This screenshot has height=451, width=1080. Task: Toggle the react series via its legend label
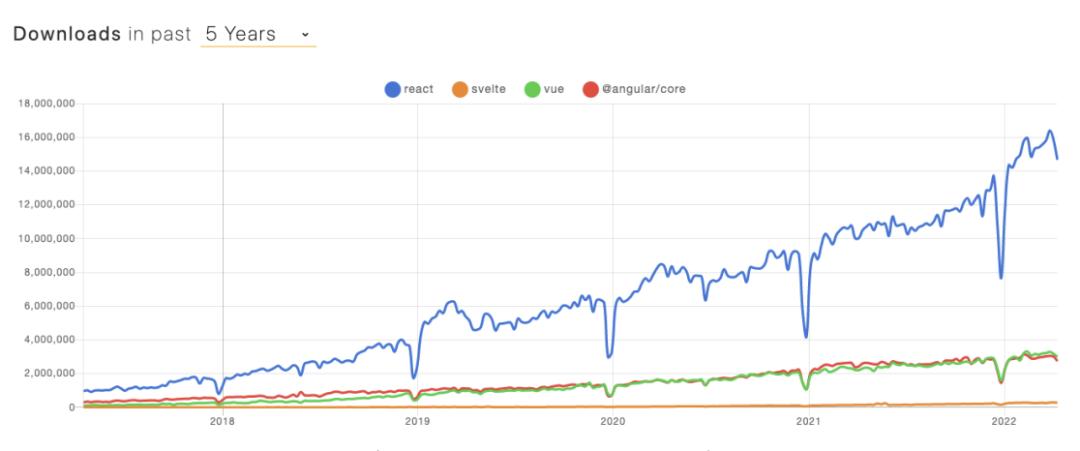click(x=418, y=90)
